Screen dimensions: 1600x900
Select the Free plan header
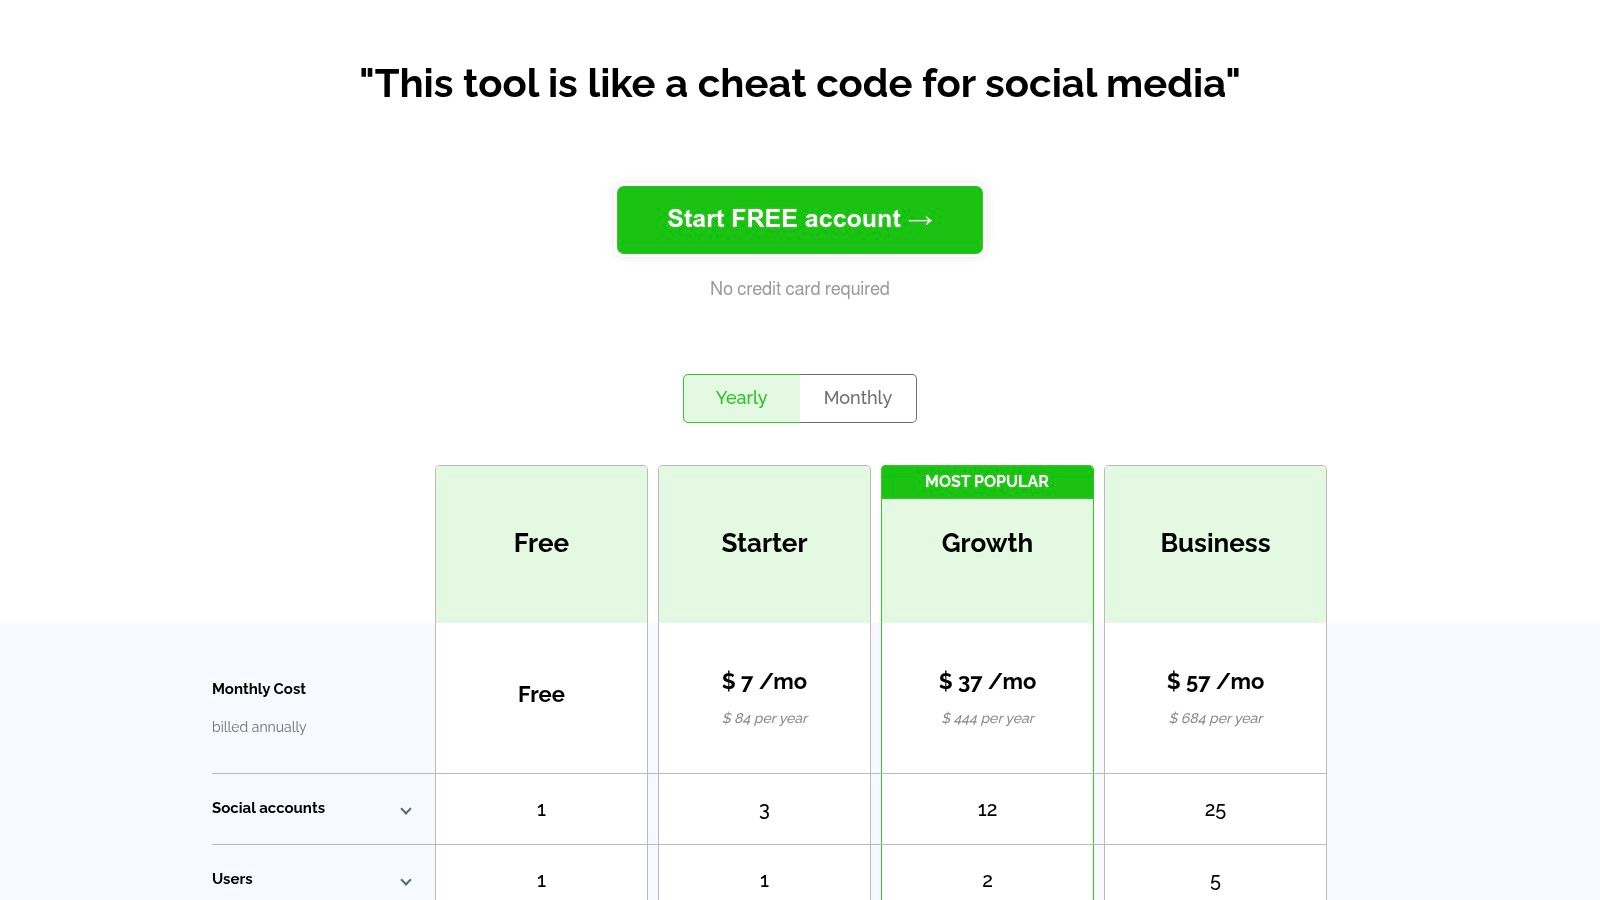[541, 543]
